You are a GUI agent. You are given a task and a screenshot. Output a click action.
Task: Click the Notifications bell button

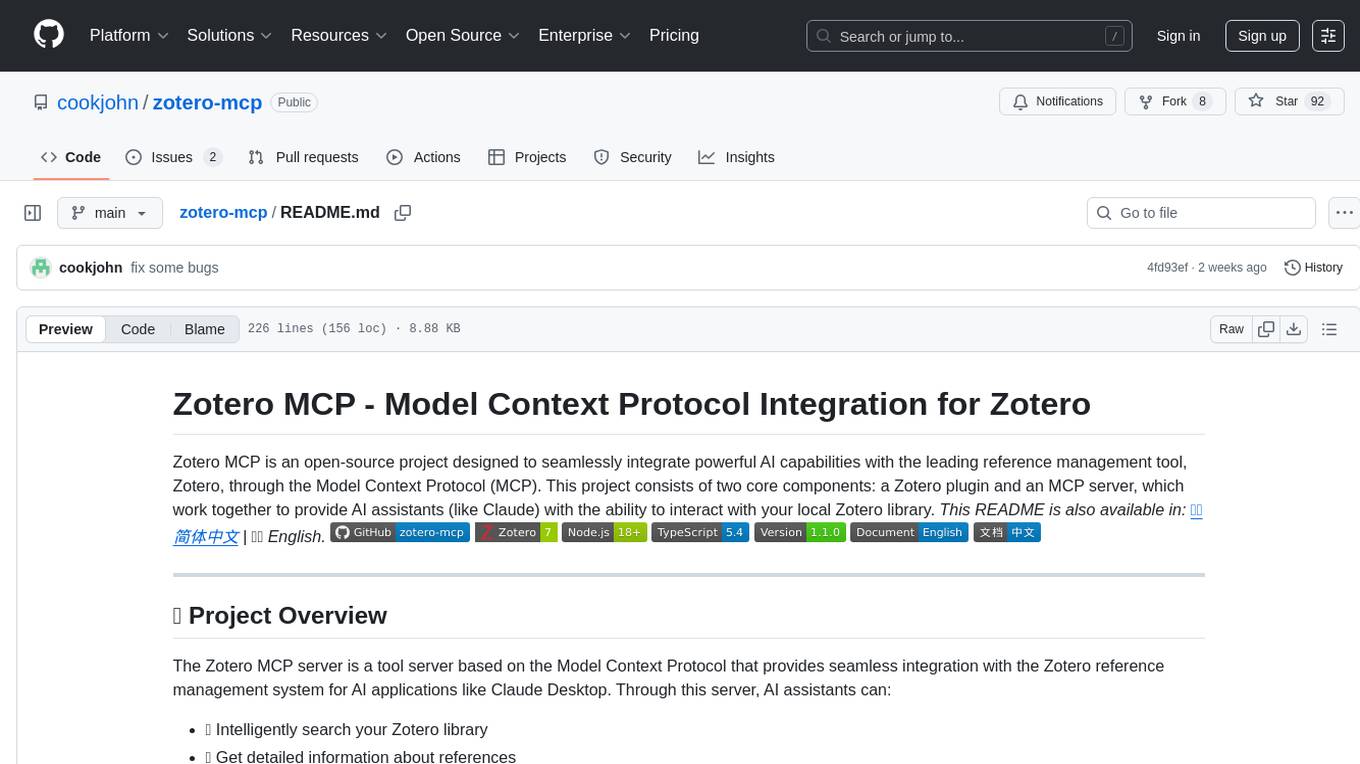1058,101
